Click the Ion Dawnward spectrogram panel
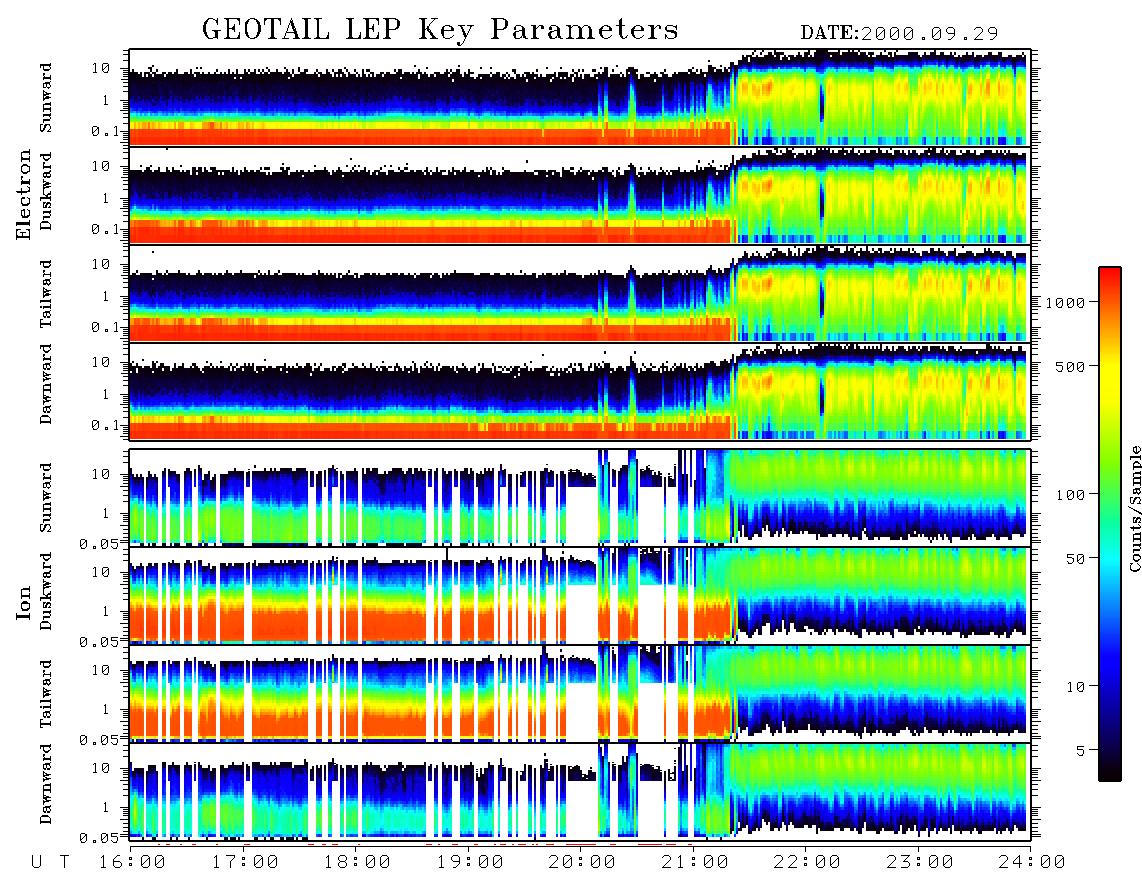Screen dimensions: 1142x880 (580, 791)
